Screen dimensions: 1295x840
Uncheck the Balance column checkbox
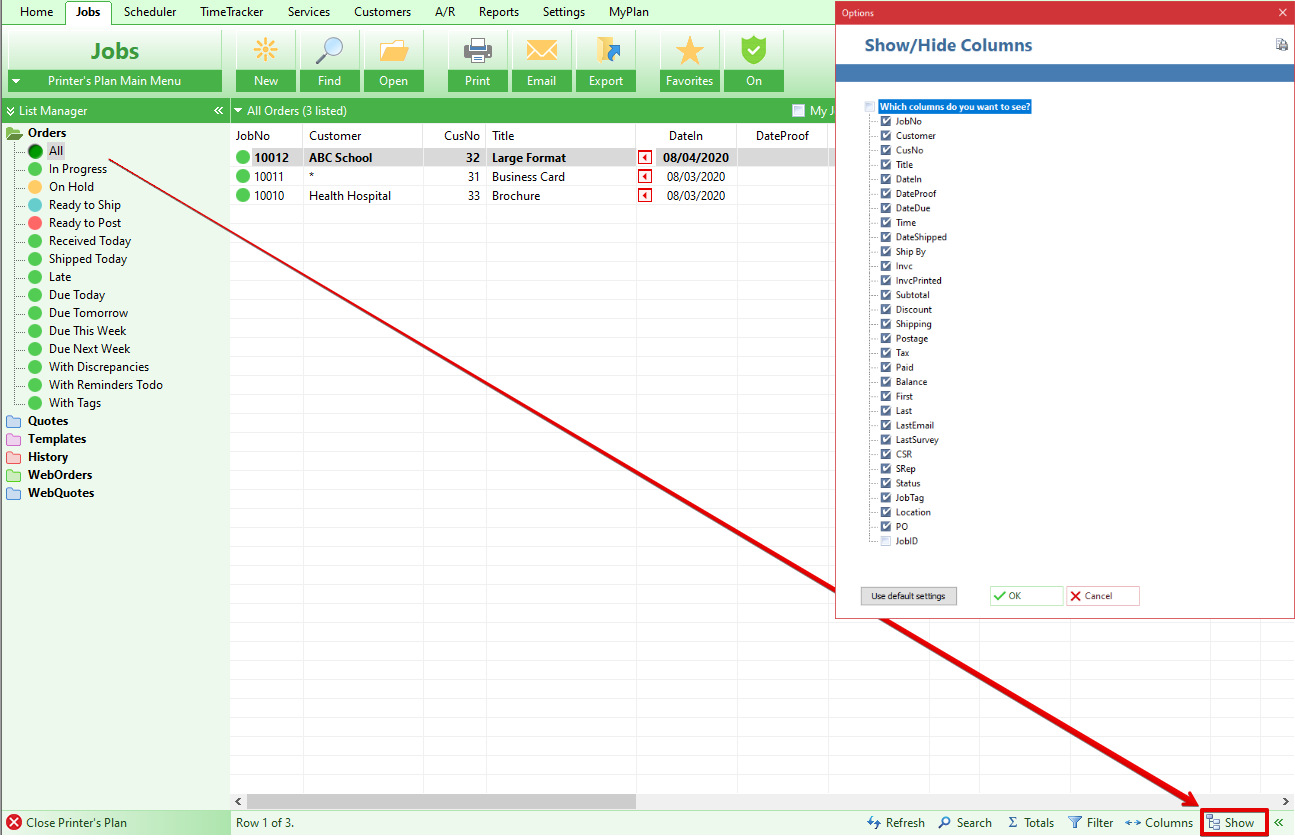tap(886, 382)
